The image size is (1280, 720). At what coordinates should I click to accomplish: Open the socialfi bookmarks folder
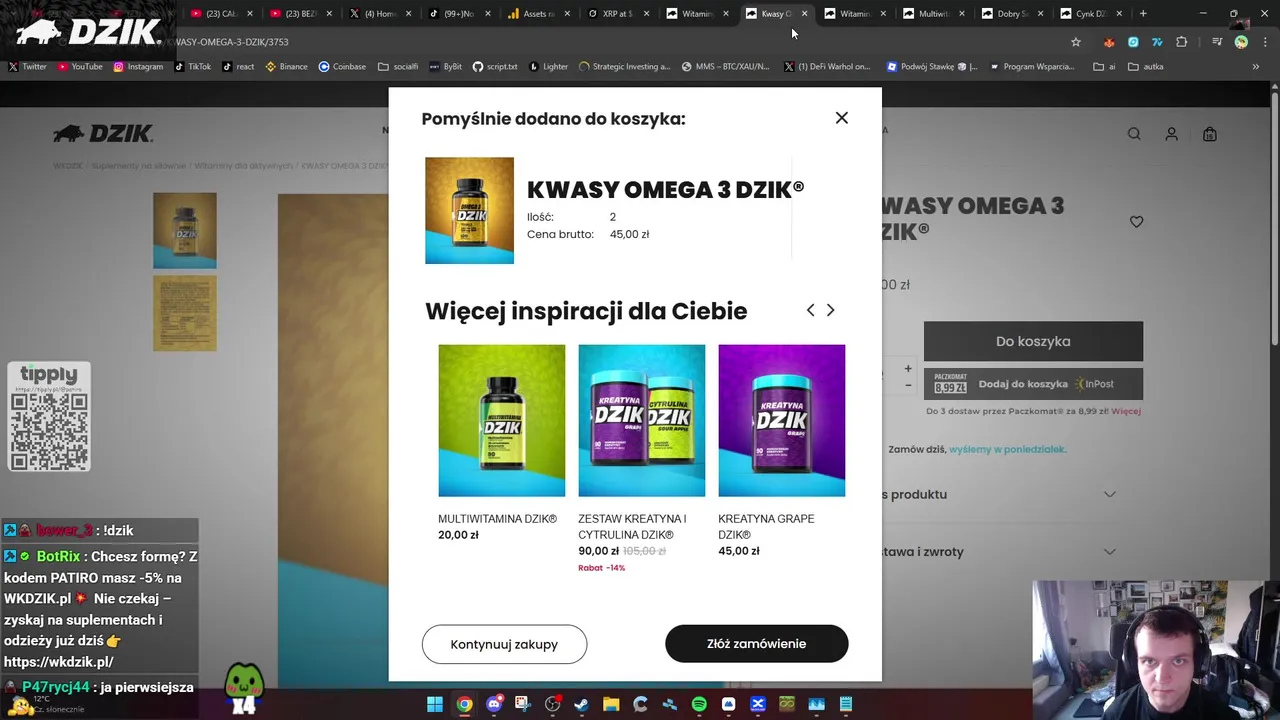pyautogui.click(x=398, y=67)
